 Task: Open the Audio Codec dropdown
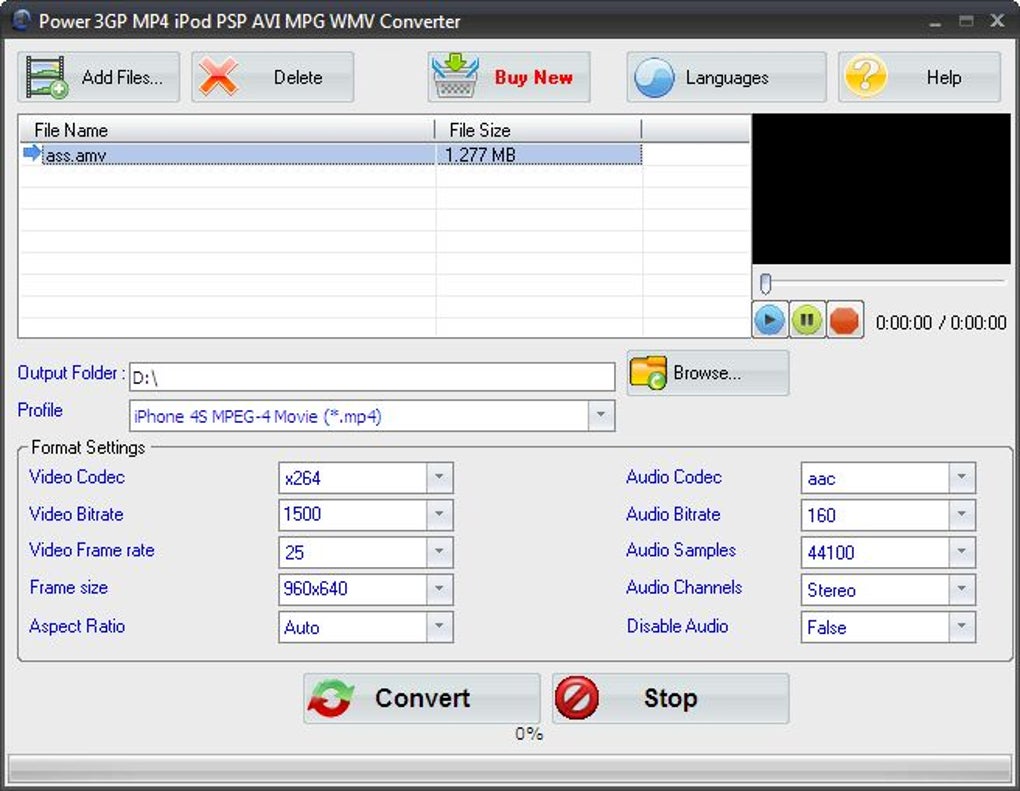pos(961,478)
